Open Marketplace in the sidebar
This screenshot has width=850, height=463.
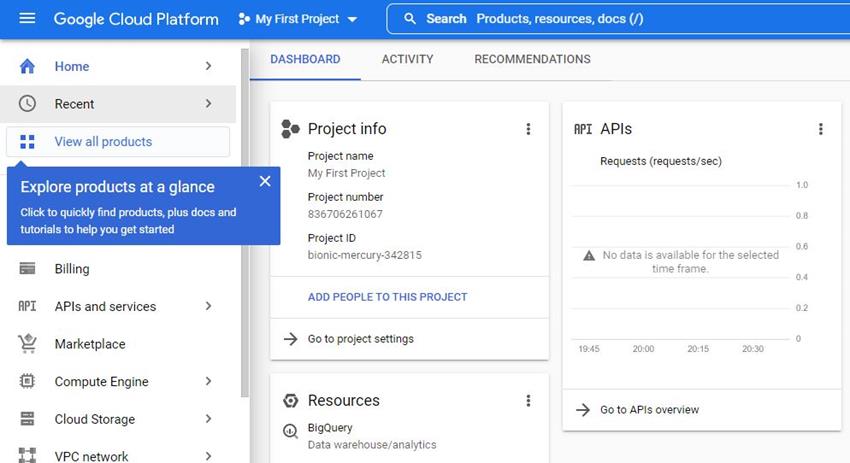tap(118, 344)
